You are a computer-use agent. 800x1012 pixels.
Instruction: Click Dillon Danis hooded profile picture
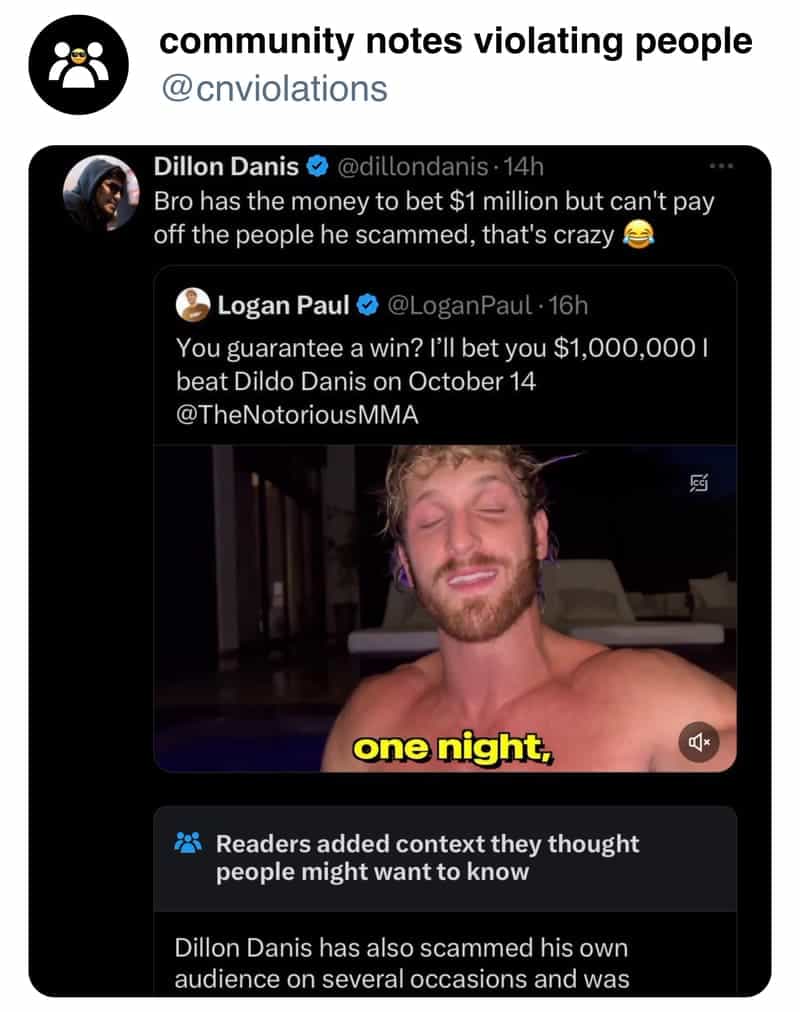point(101,193)
